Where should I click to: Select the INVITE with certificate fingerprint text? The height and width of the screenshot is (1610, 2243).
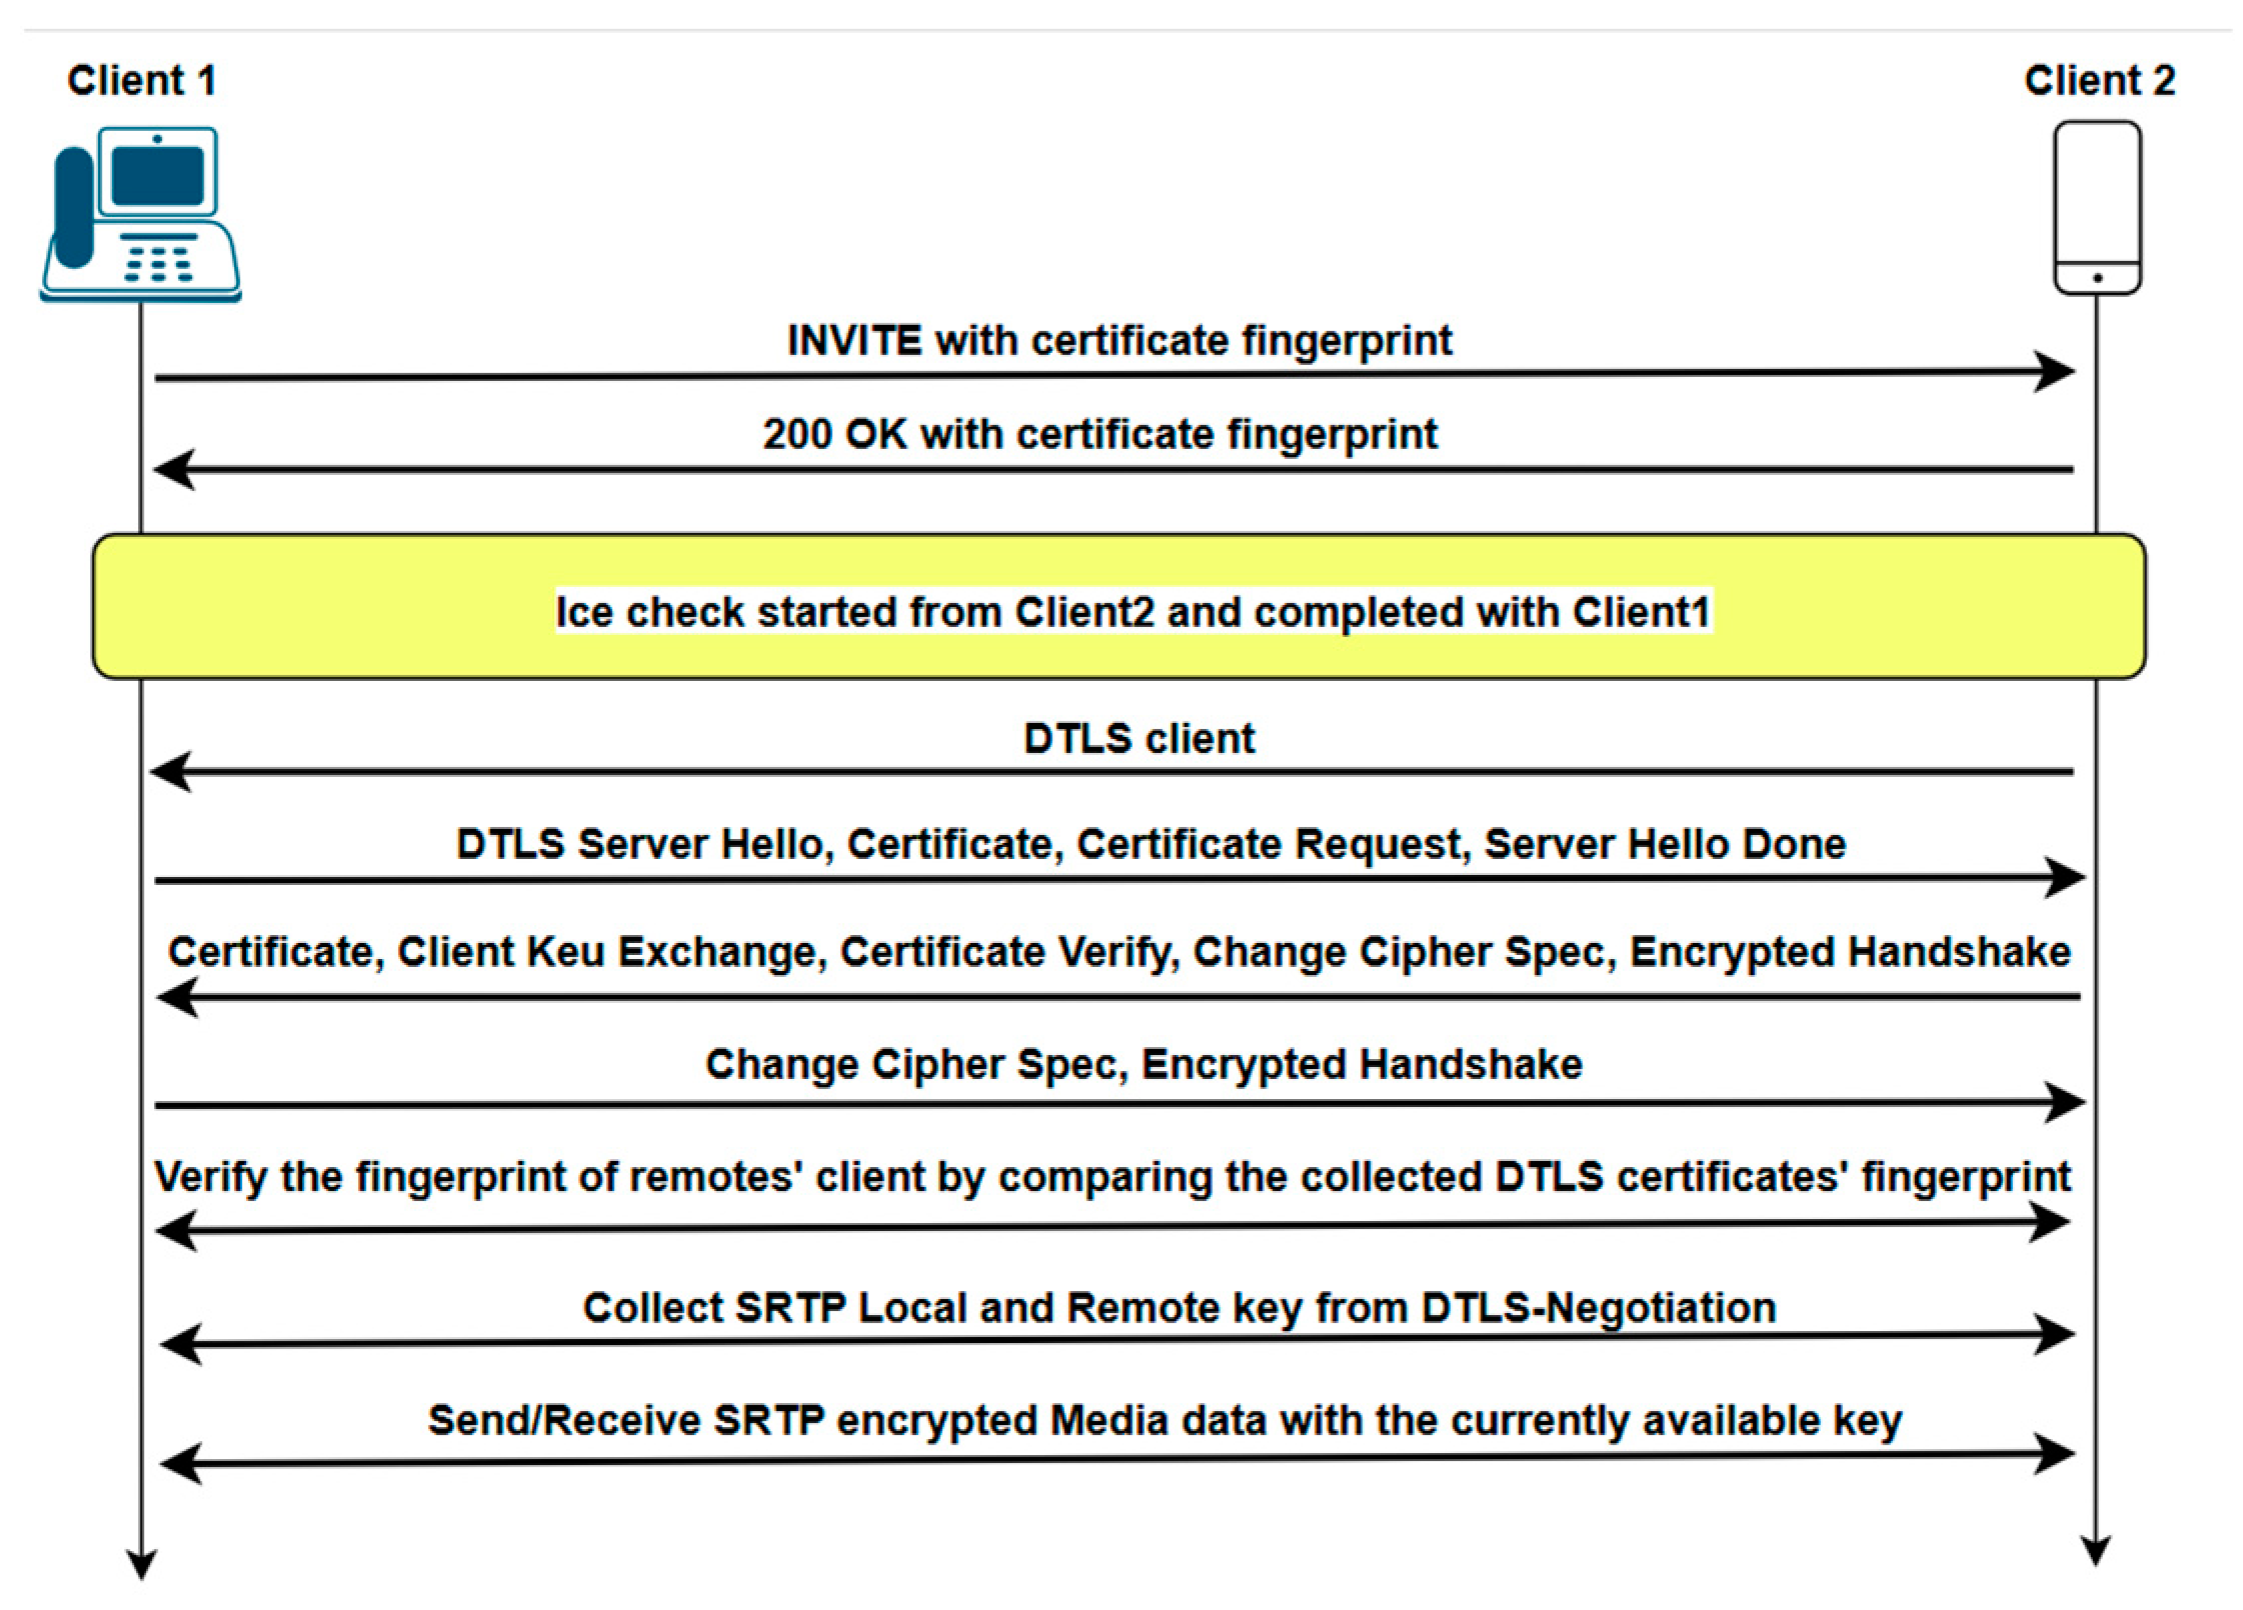pyautogui.click(x=1119, y=341)
